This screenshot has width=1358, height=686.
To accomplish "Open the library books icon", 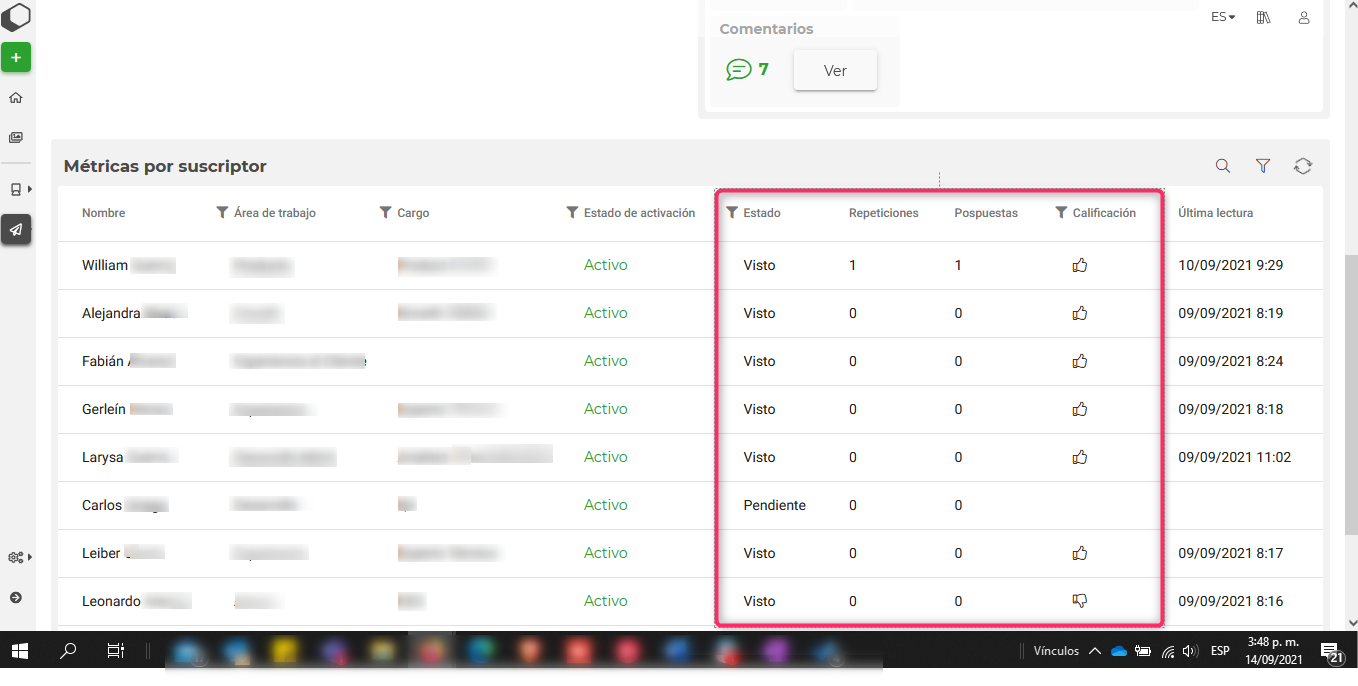I will [x=1264, y=18].
